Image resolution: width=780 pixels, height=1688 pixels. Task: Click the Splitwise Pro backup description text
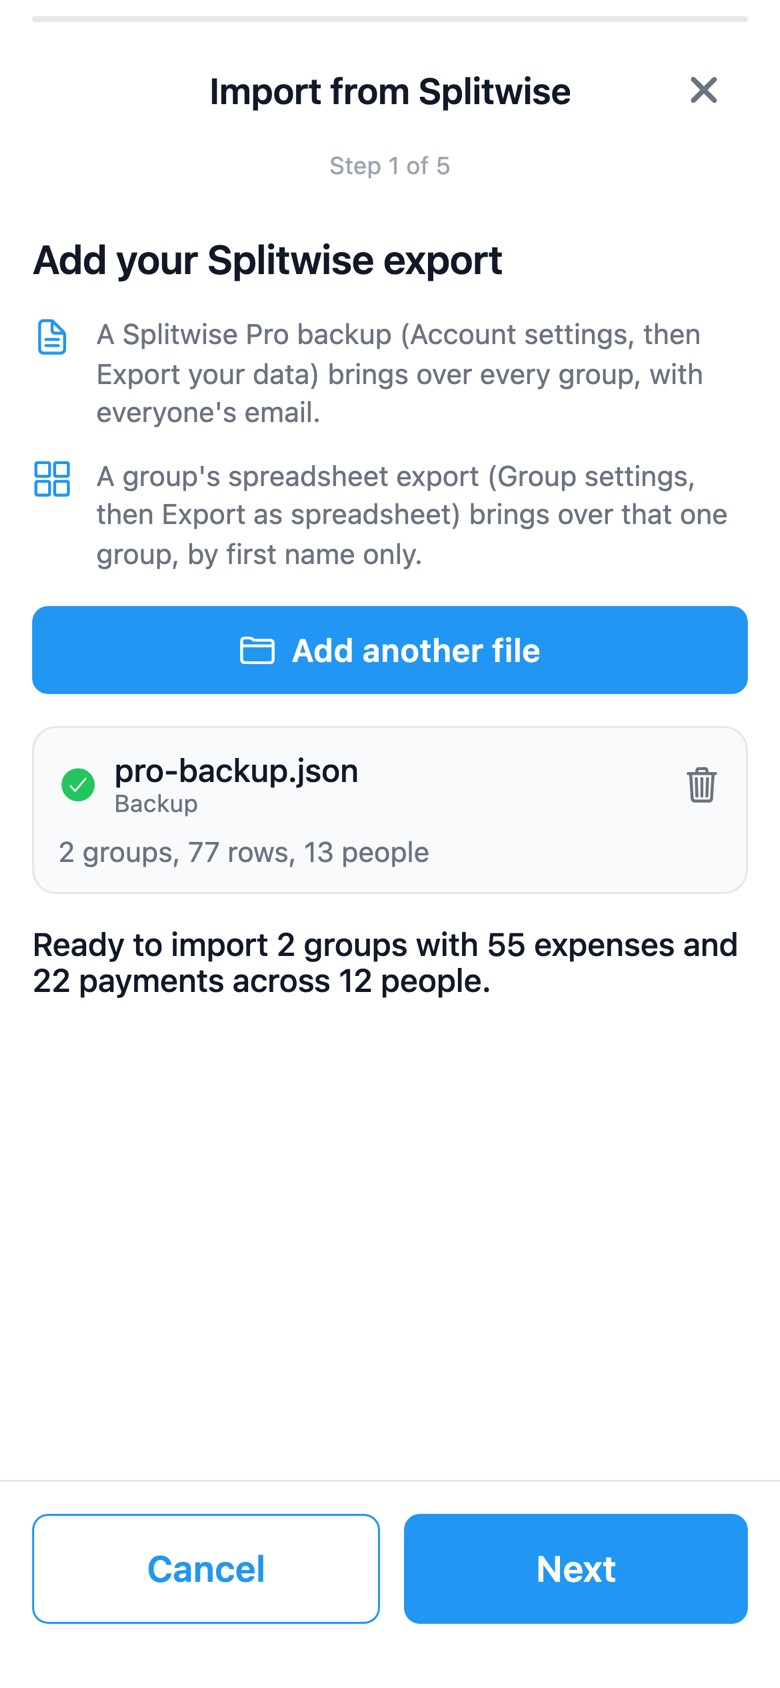point(400,373)
